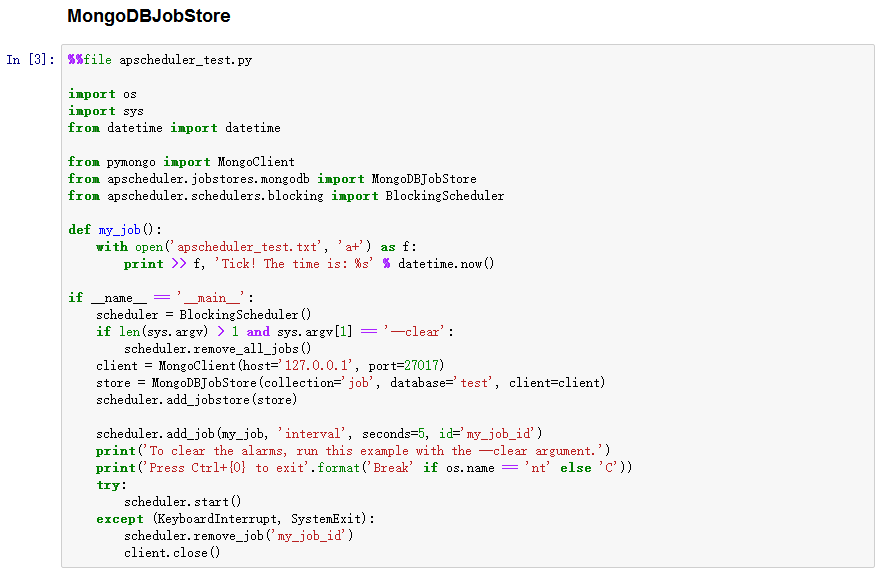
Task: Click the BlockingScheduler import line
Action: 286,196
